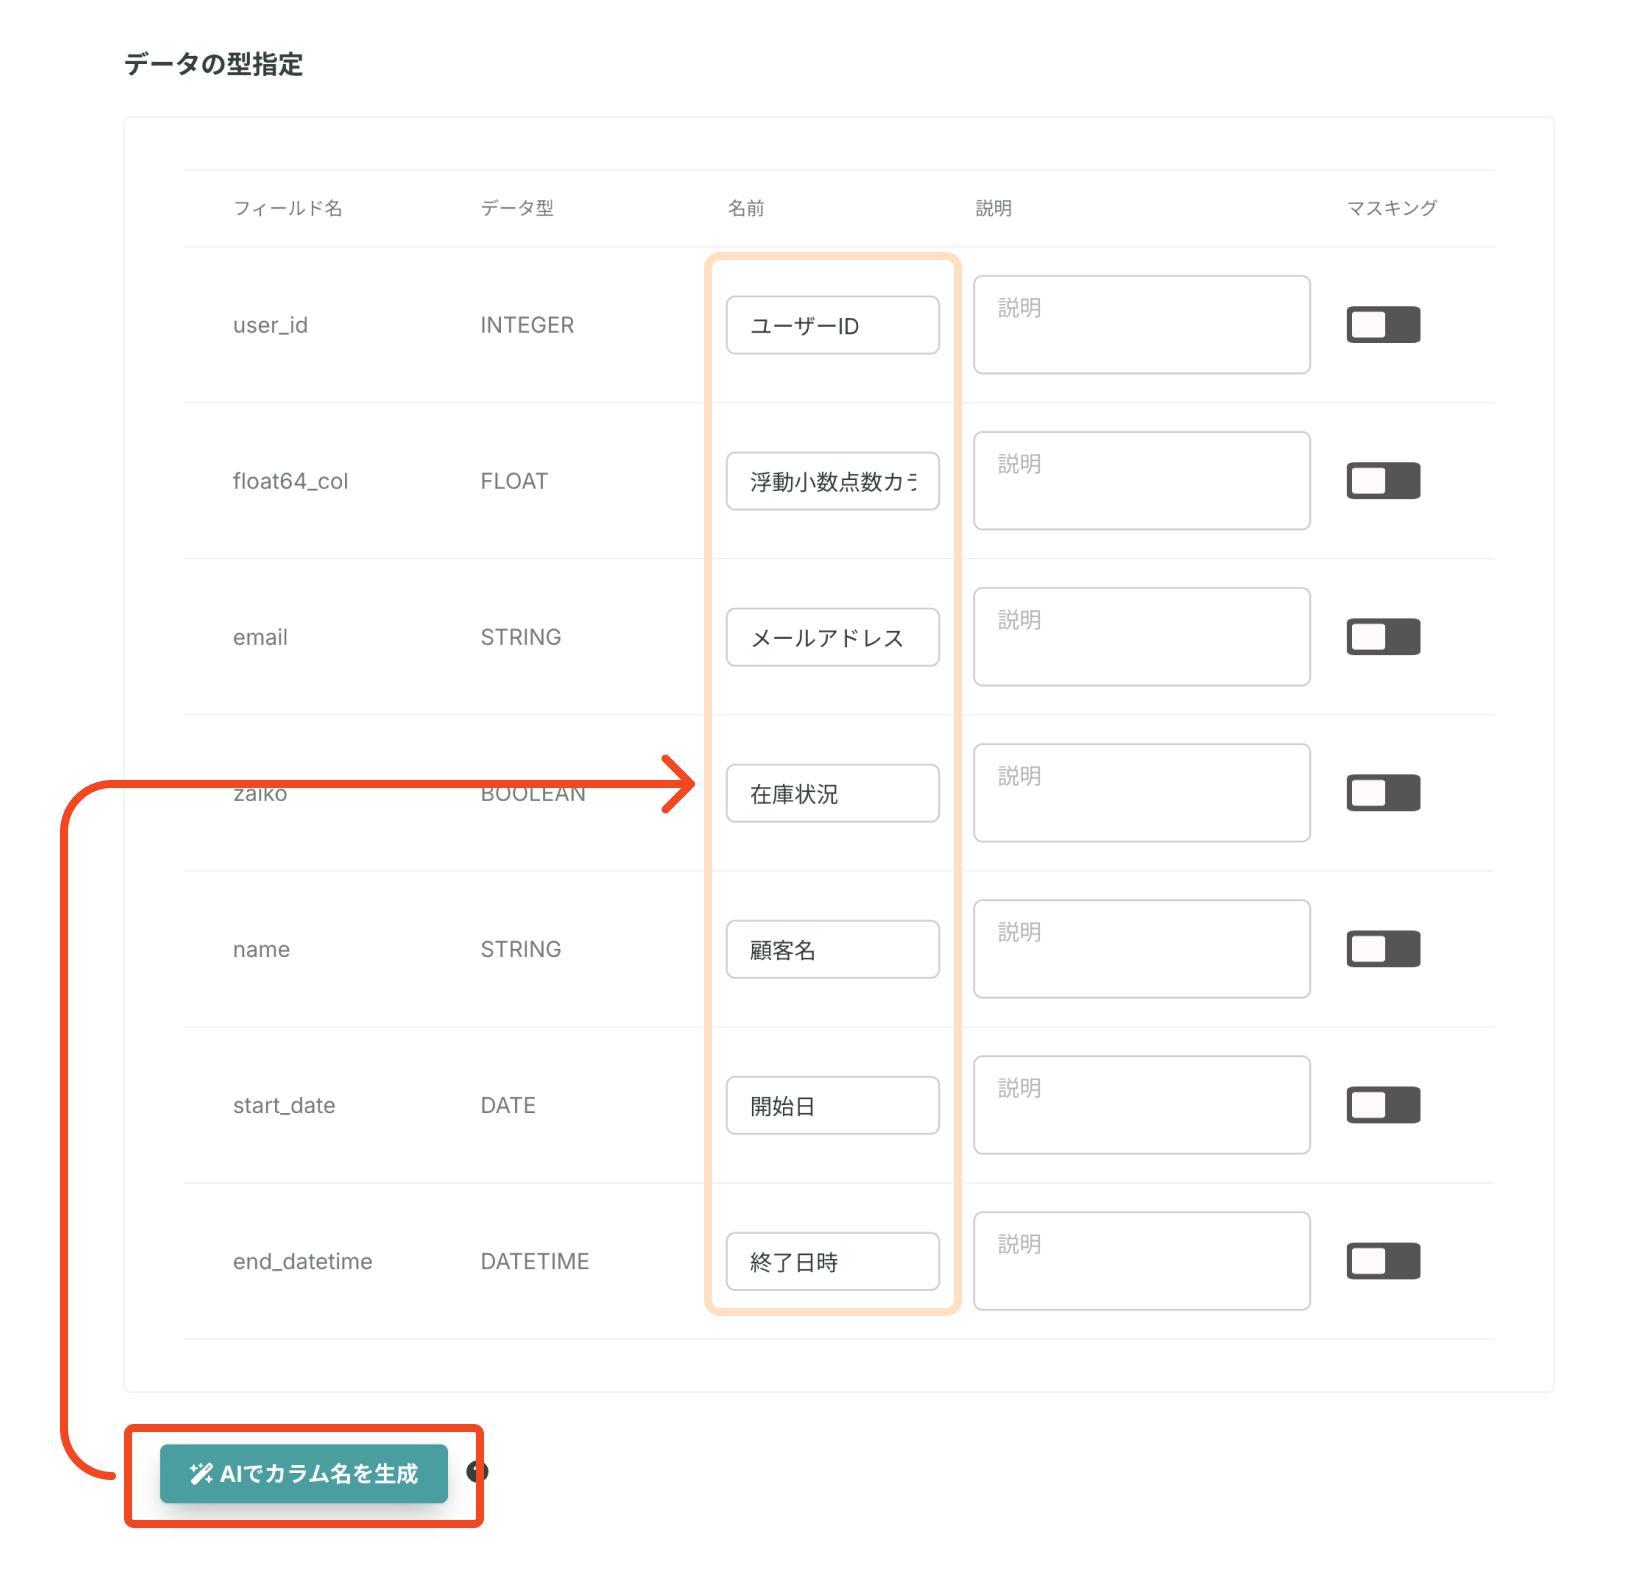Focus the description box for user_id
Screen dimensions: 1652x1570
point(1142,325)
